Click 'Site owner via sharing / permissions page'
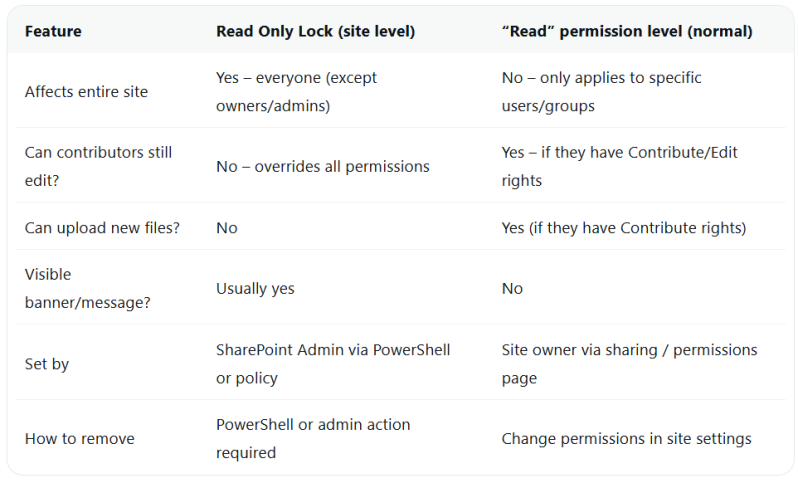Screen dimensions: 798x483 click(x=629, y=364)
